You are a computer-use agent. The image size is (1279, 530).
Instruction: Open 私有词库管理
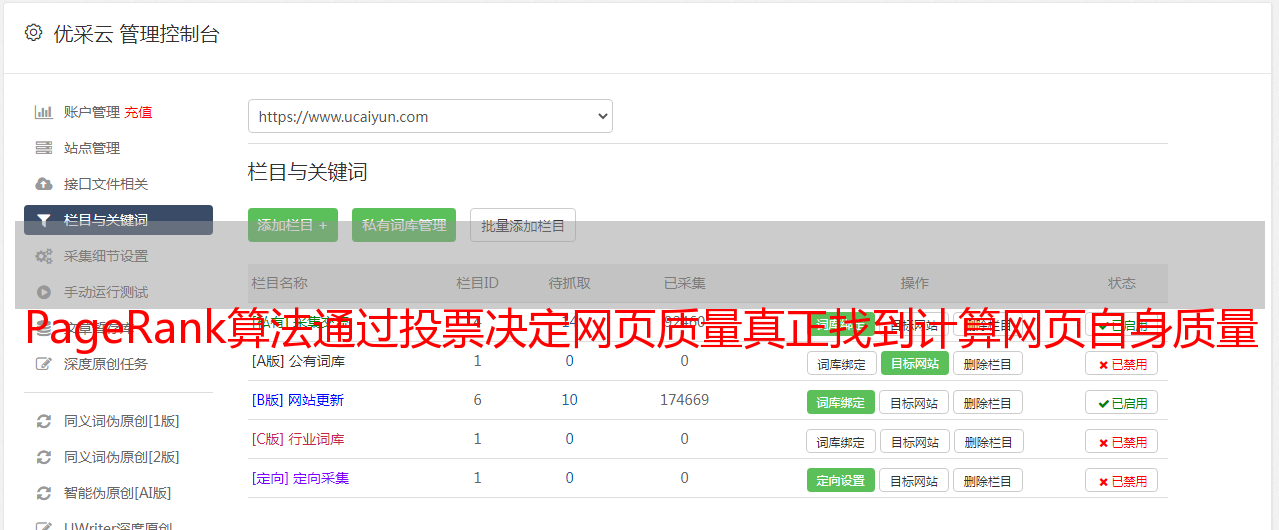404,225
